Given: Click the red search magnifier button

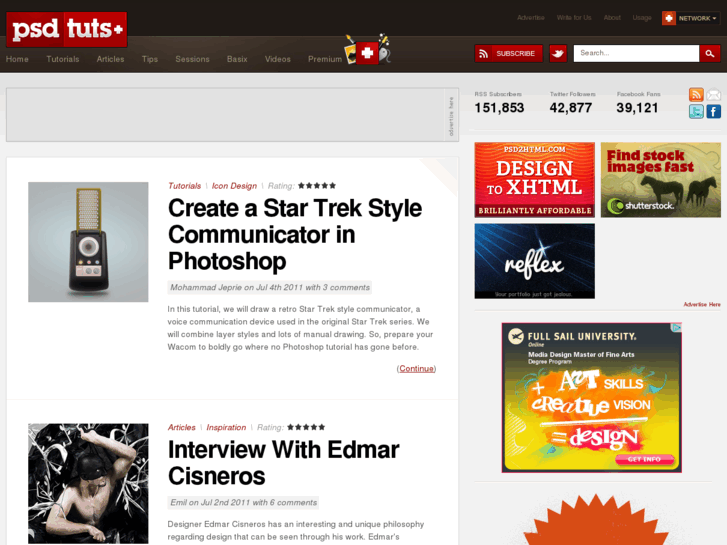Looking at the screenshot, I should click(710, 53).
